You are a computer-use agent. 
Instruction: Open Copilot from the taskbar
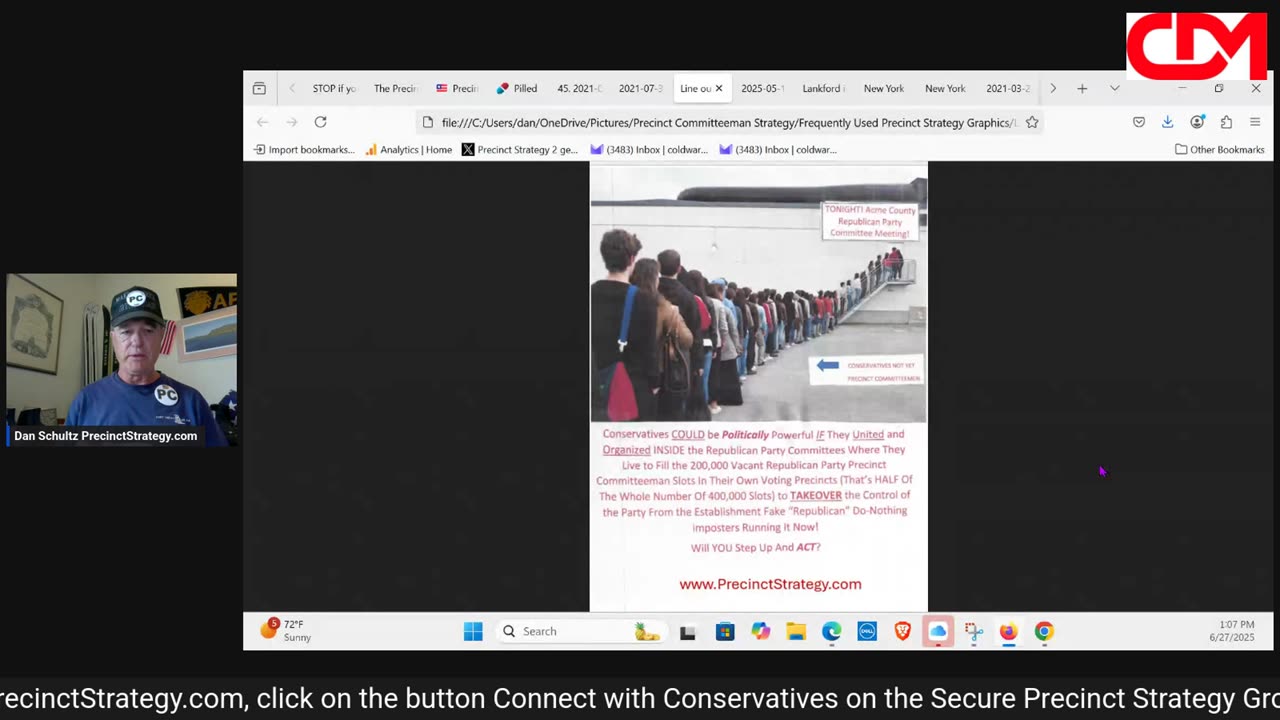[761, 631]
